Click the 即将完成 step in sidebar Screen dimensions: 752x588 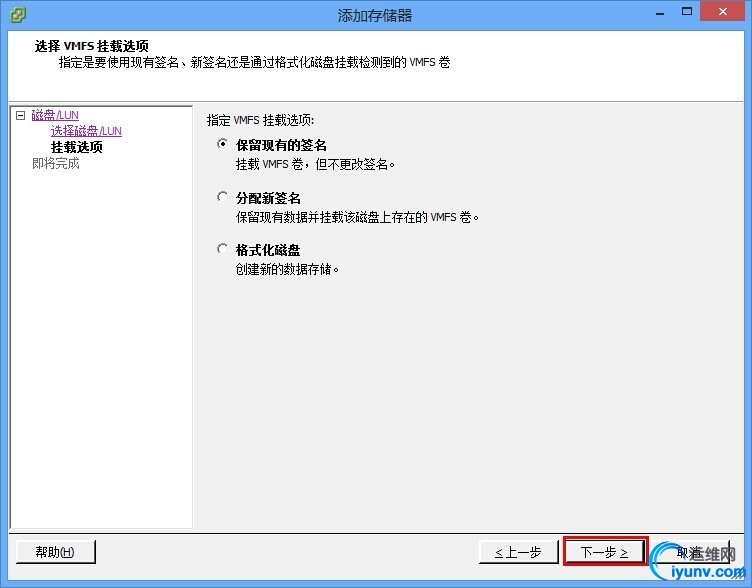(x=56, y=164)
